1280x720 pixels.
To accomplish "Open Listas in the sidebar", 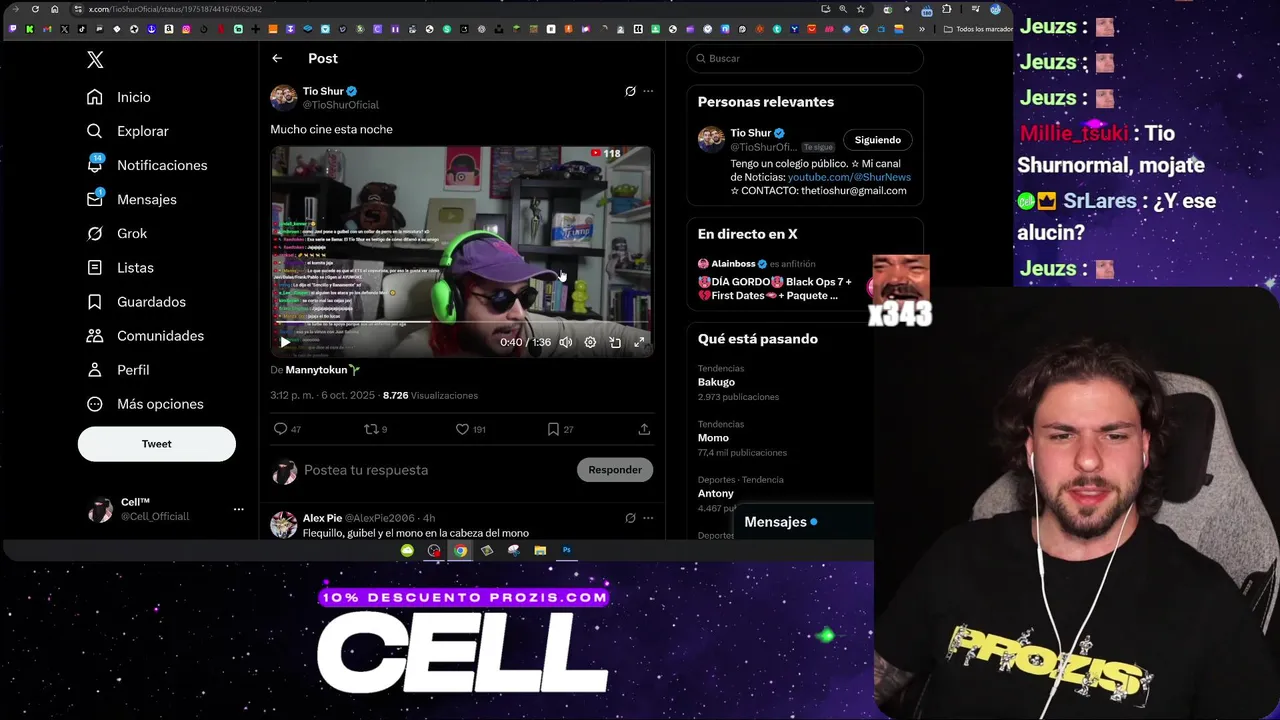I will [120, 267].
